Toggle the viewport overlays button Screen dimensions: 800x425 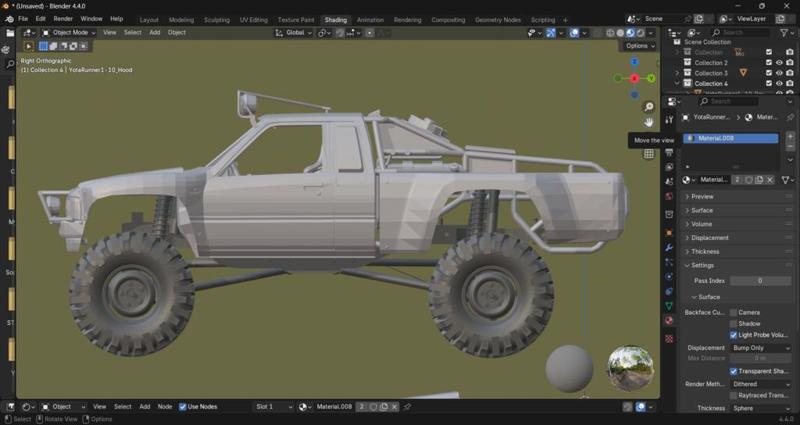[x=574, y=33]
